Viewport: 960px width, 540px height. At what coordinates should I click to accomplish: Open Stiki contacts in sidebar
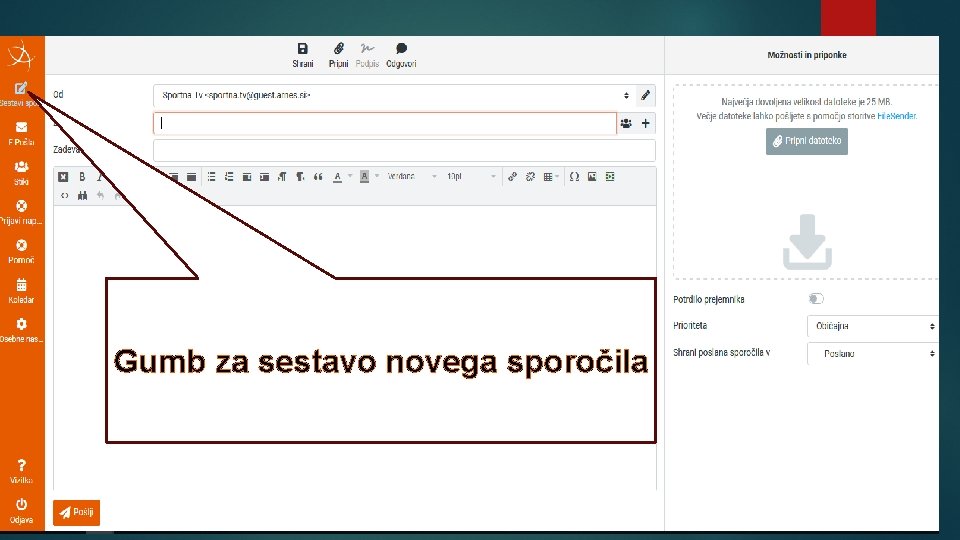pos(21,173)
